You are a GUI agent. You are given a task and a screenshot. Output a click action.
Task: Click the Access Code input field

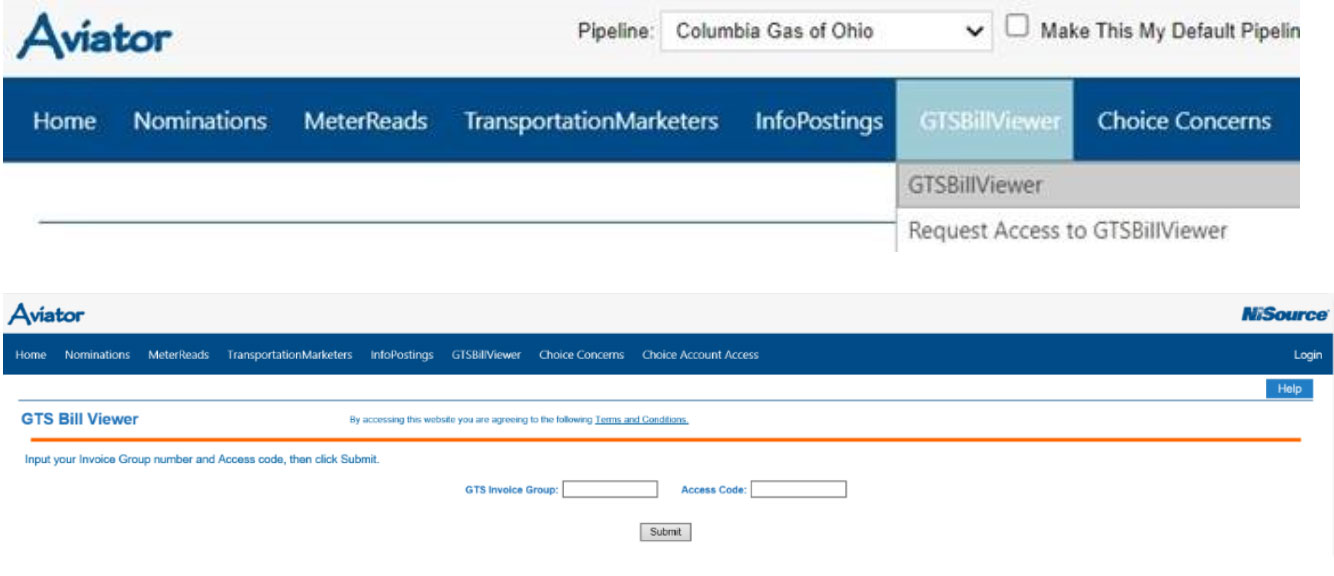(x=798, y=489)
